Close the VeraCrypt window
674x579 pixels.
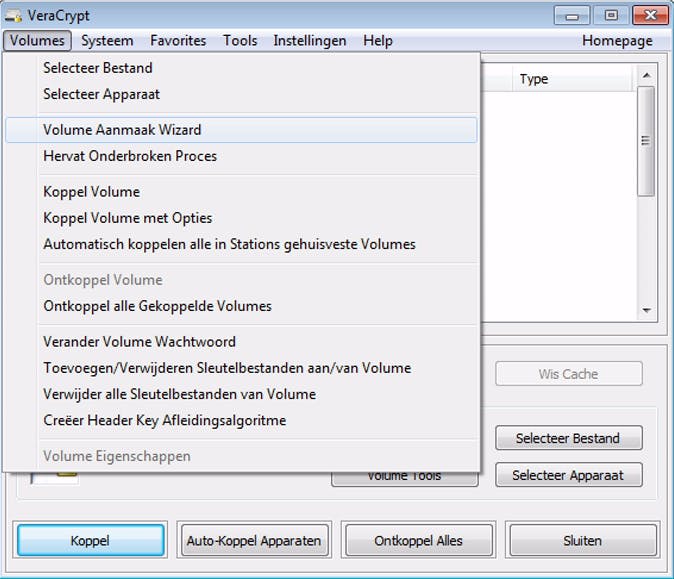(x=650, y=16)
